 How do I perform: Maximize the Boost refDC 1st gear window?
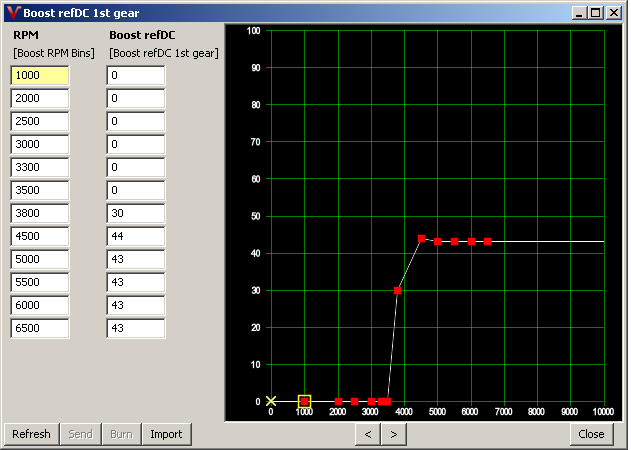coord(597,12)
